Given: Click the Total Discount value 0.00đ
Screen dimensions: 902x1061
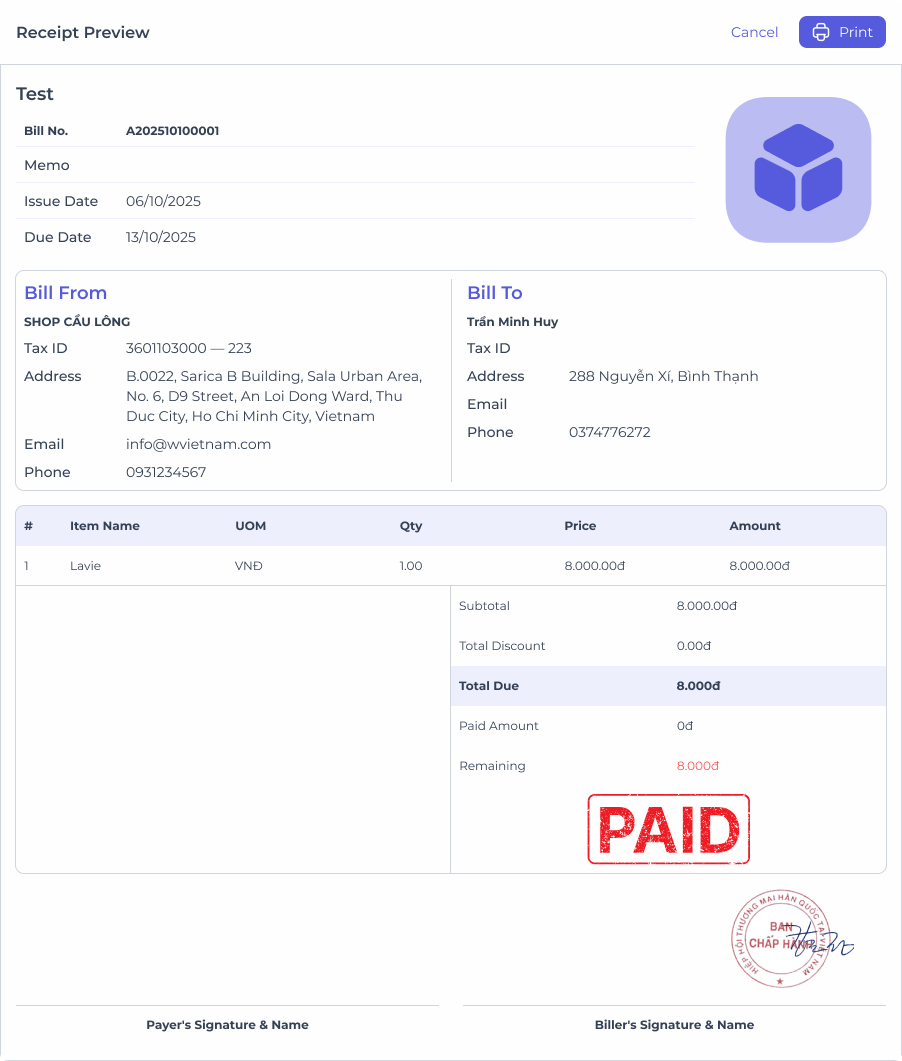Looking at the screenshot, I should (x=694, y=646).
